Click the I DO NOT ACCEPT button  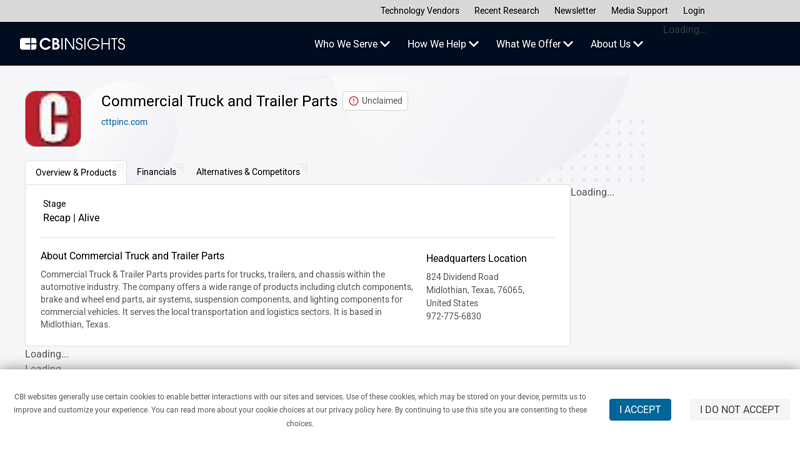pos(739,410)
